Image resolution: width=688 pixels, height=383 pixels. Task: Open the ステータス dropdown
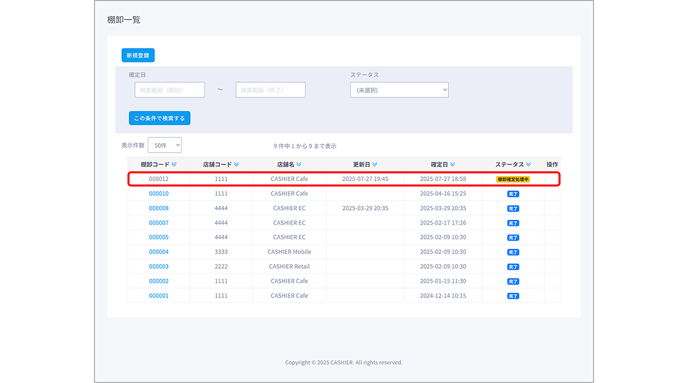(x=399, y=90)
